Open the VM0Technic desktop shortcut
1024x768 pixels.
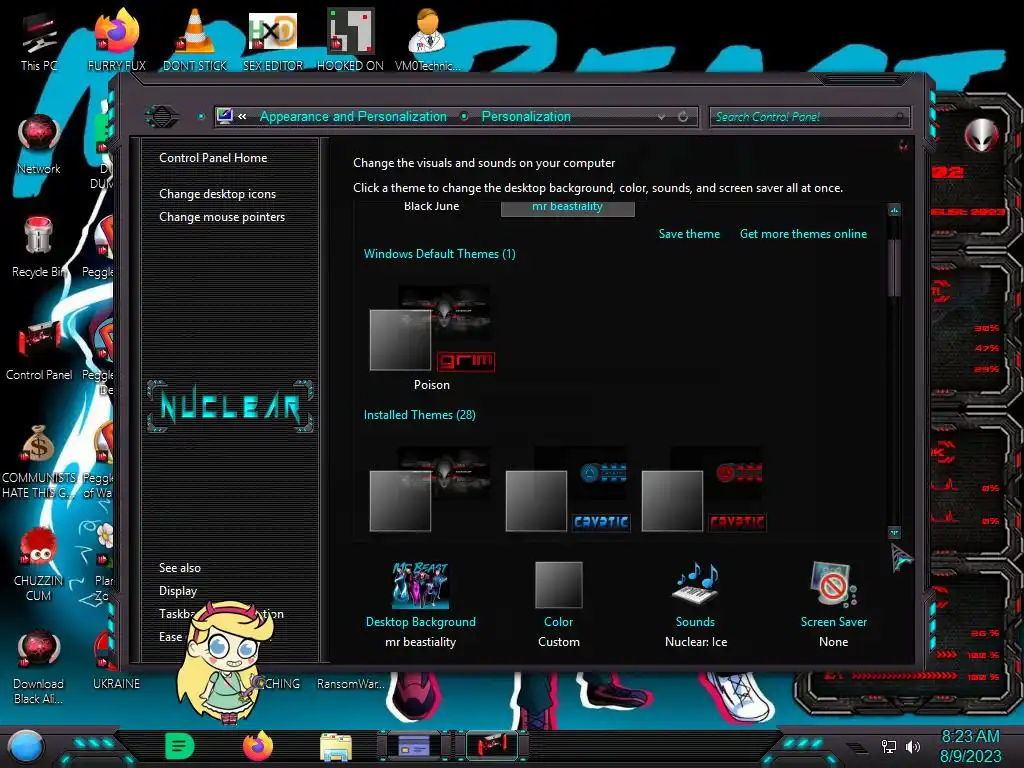(427, 41)
